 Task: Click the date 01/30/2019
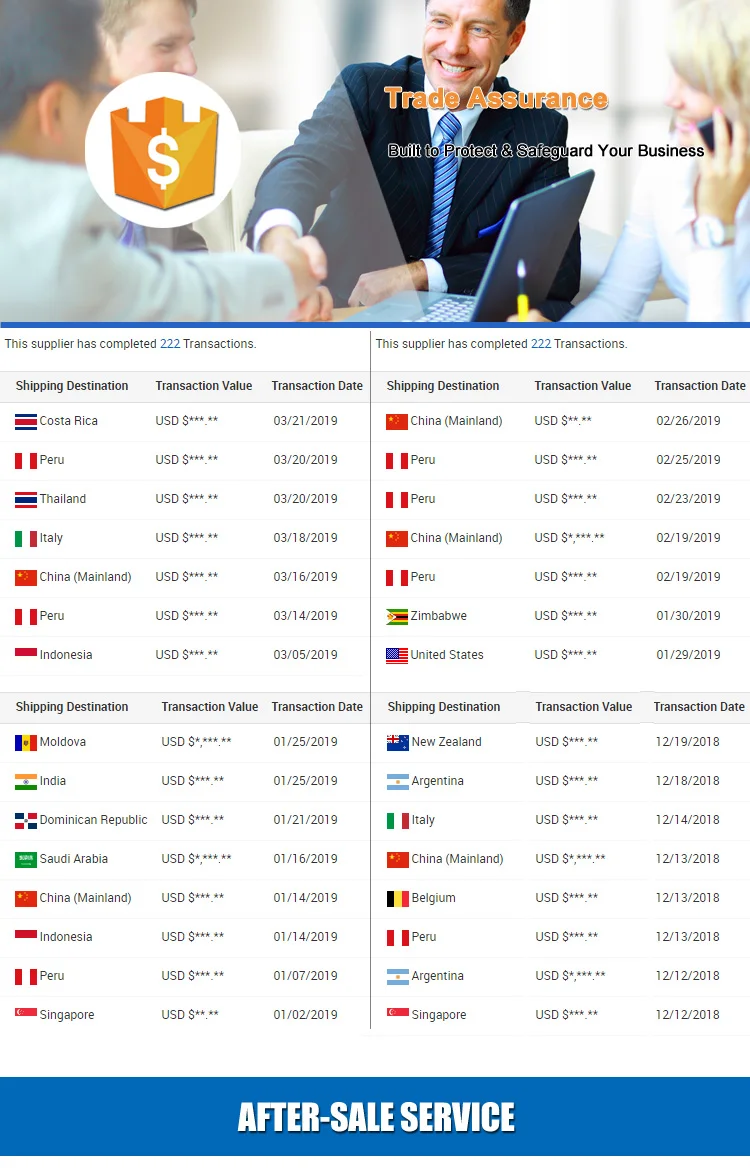[688, 616]
